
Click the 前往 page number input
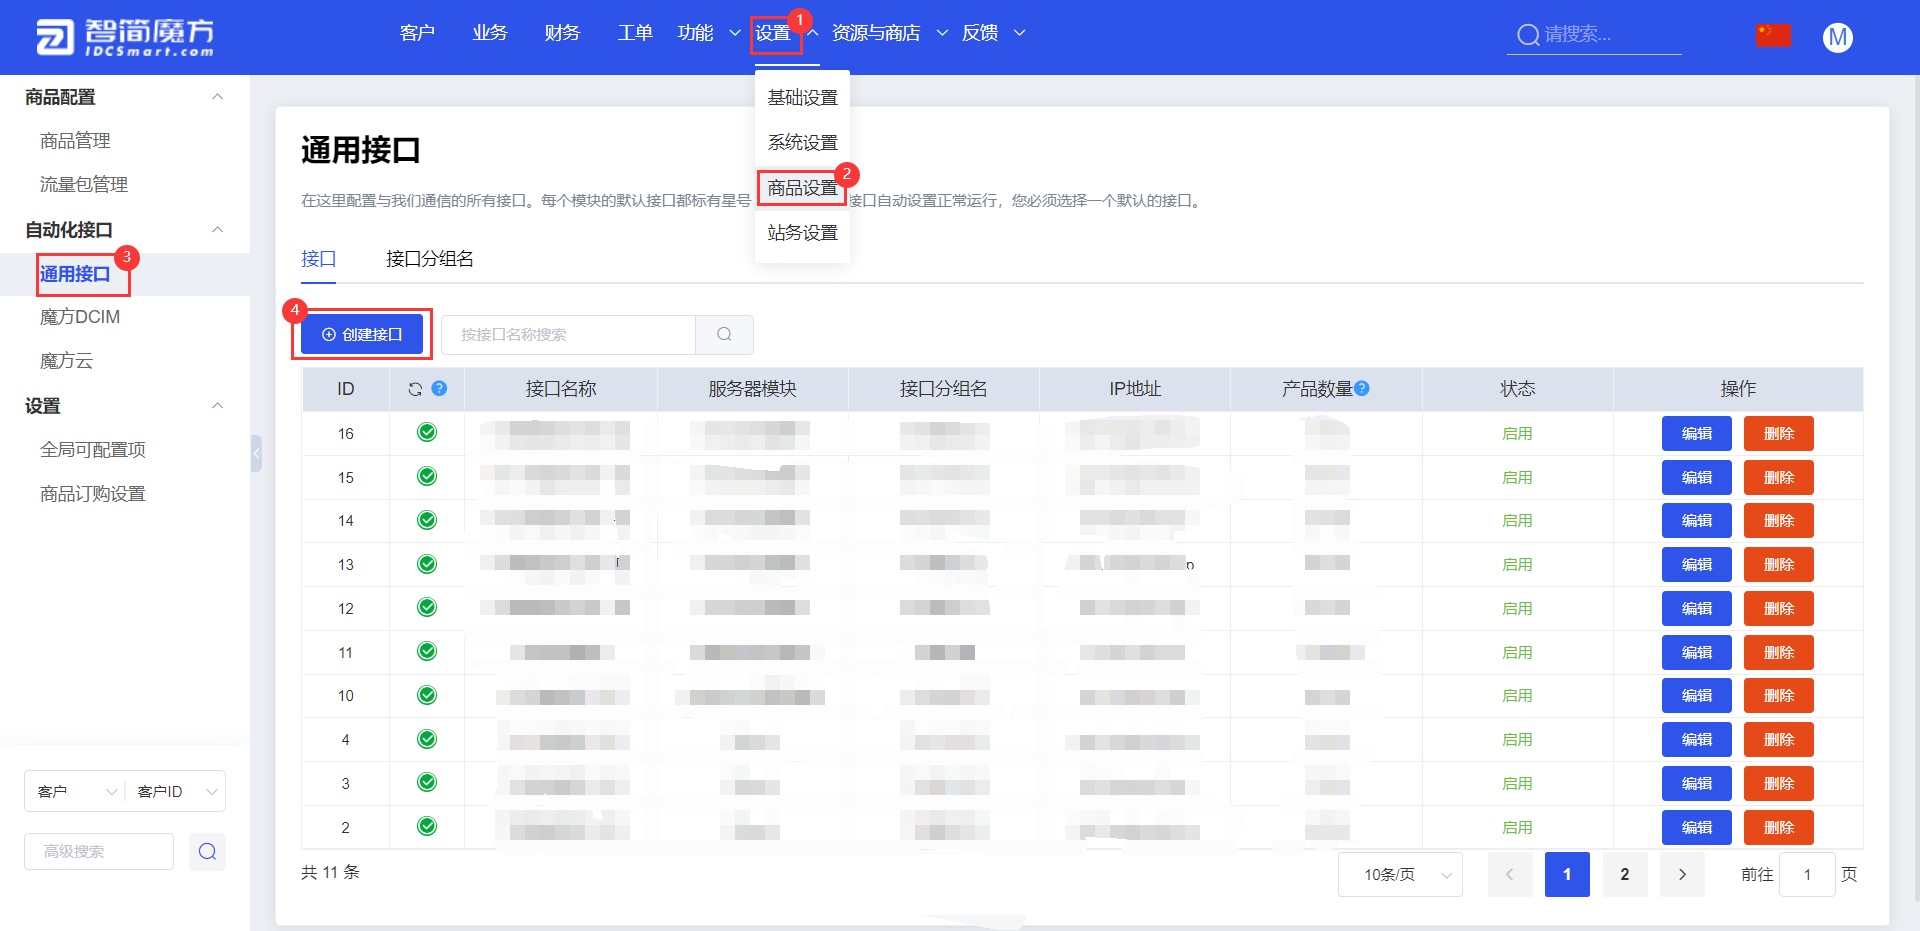click(1807, 873)
